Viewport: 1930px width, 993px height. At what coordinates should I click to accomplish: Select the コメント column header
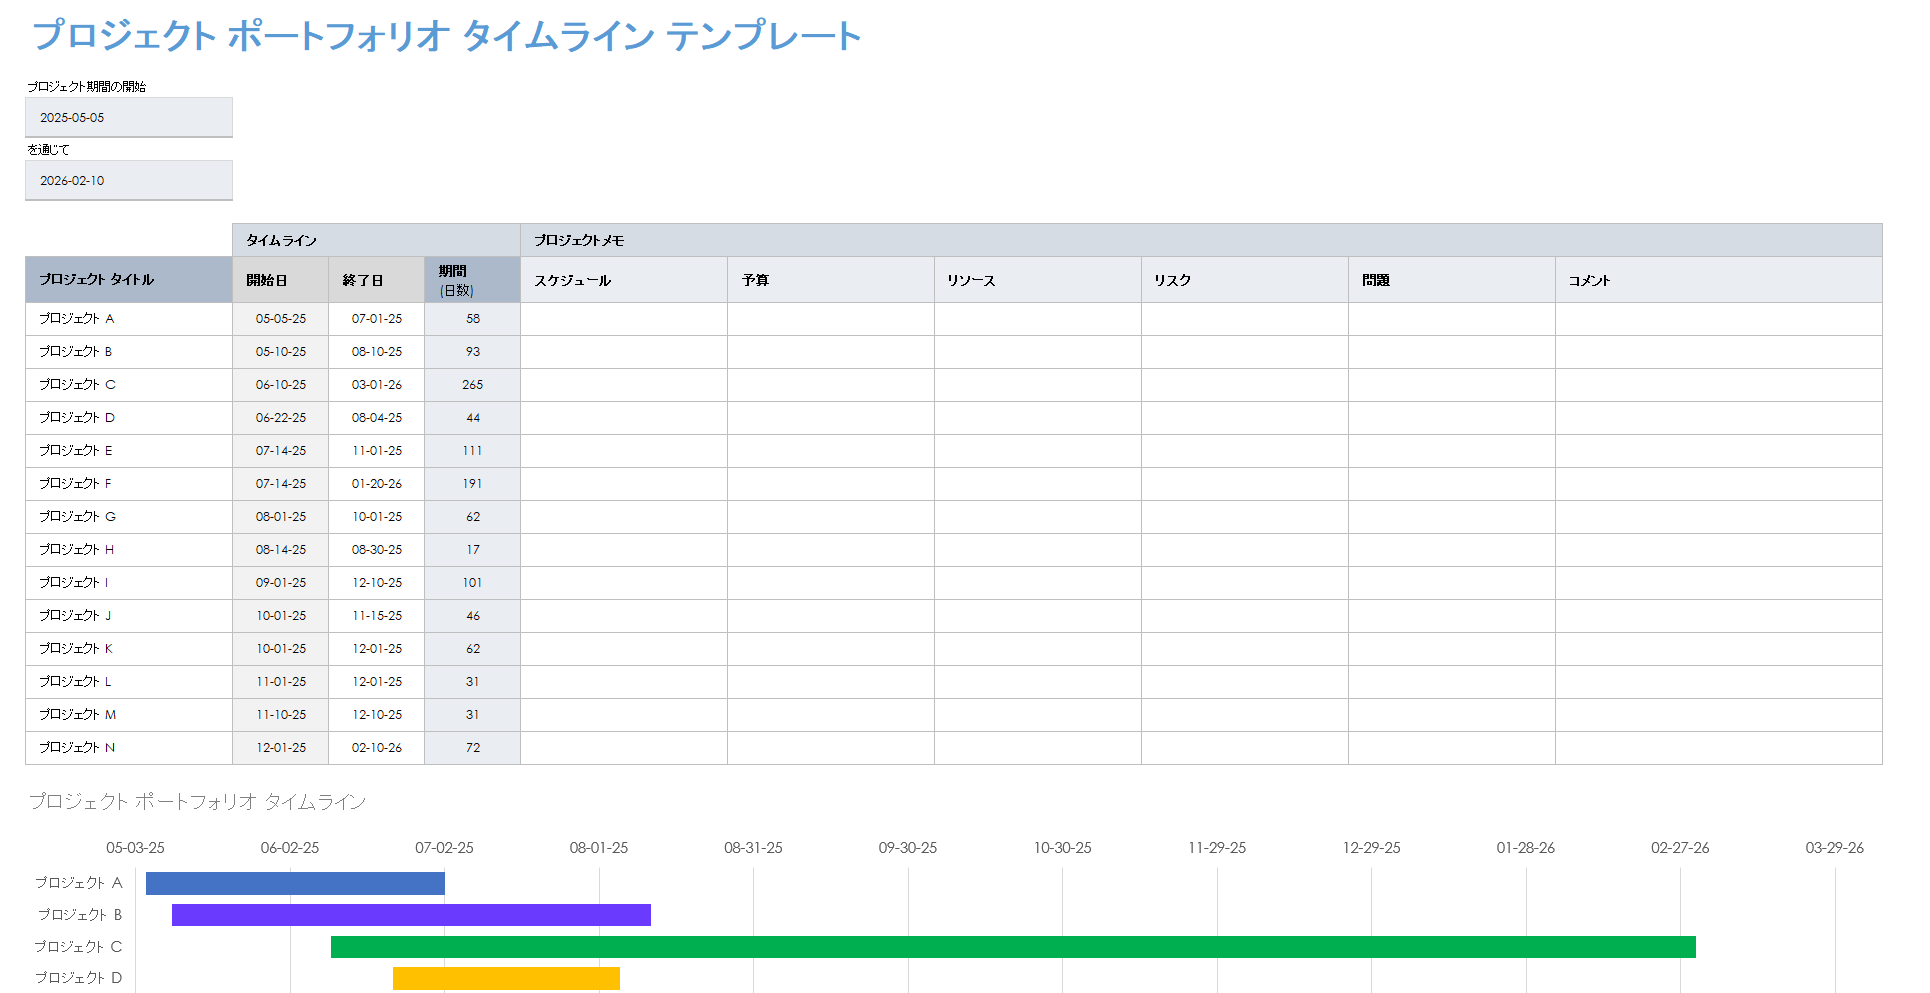point(1719,279)
